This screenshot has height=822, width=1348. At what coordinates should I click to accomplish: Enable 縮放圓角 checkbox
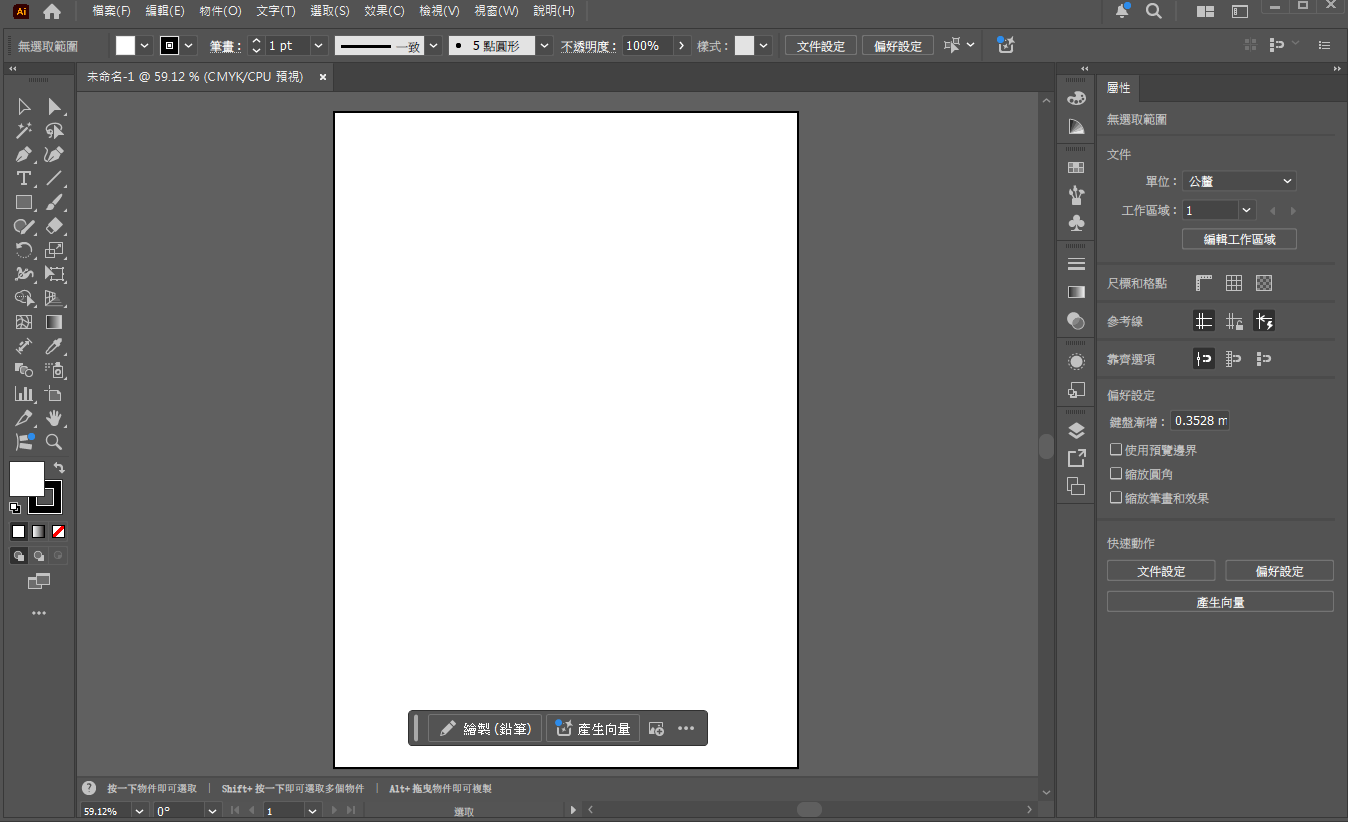point(1116,474)
